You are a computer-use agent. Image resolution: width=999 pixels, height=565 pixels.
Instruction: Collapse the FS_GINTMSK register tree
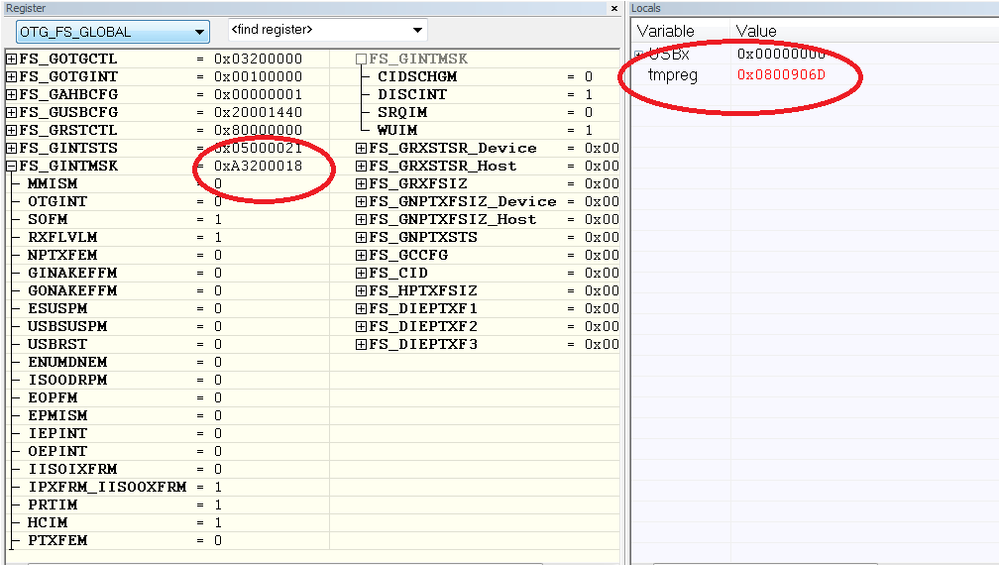pyautogui.click(x=11, y=166)
